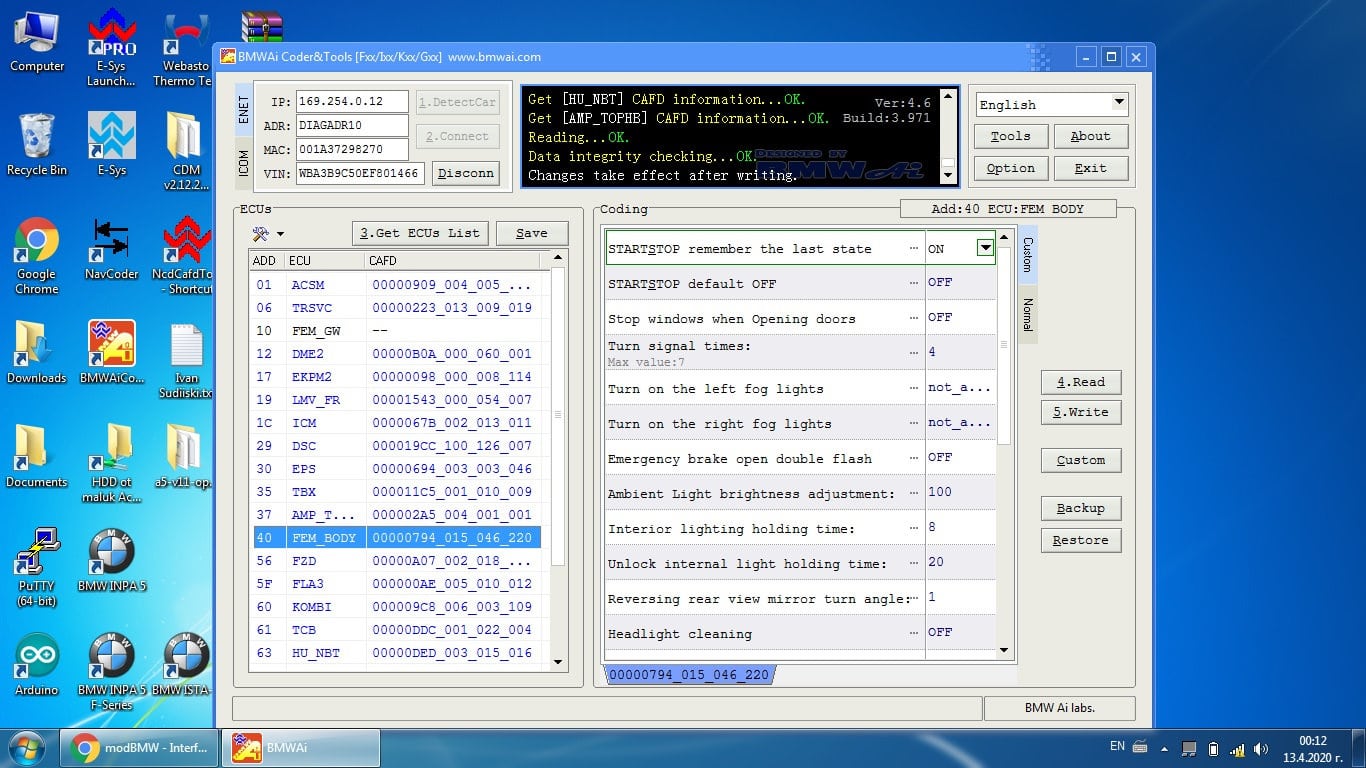This screenshot has width=1366, height=768.
Task: Launch BMWAiCoder from the desktop
Action: [110, 340]
